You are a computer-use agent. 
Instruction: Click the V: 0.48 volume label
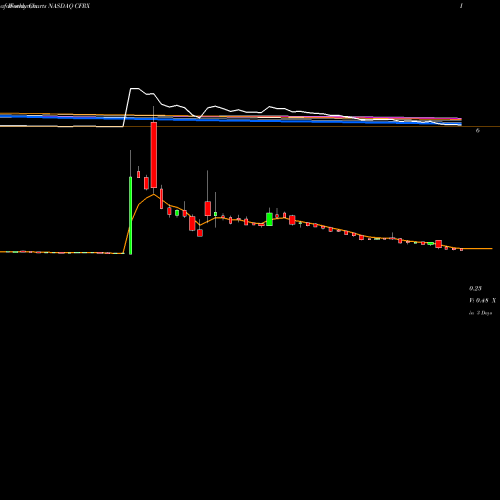pyautogui.click(x=482, y=301)
